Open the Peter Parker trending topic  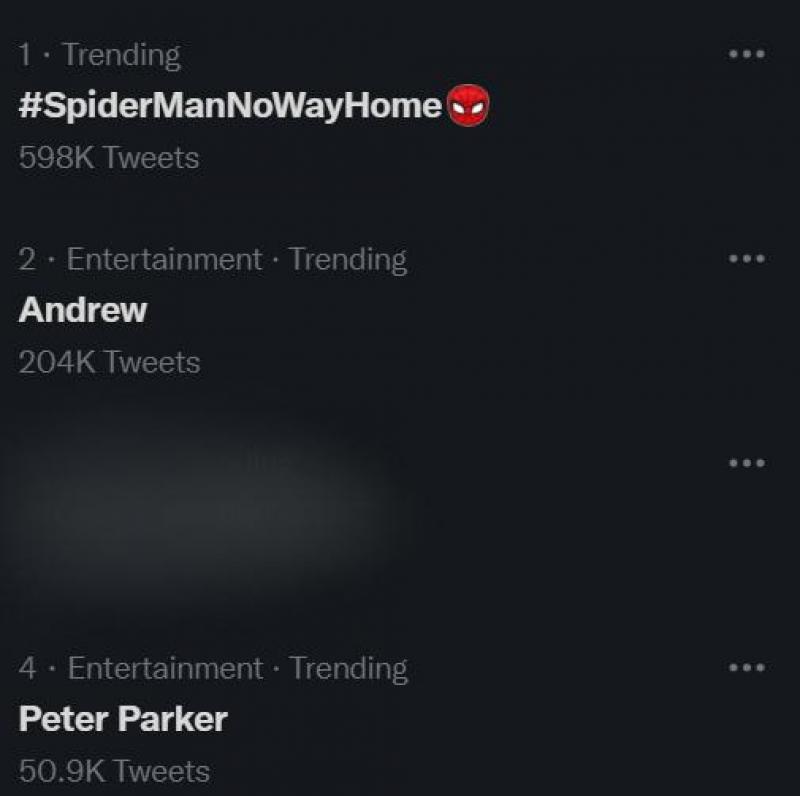pyautogui.click(x=123, y=719)
